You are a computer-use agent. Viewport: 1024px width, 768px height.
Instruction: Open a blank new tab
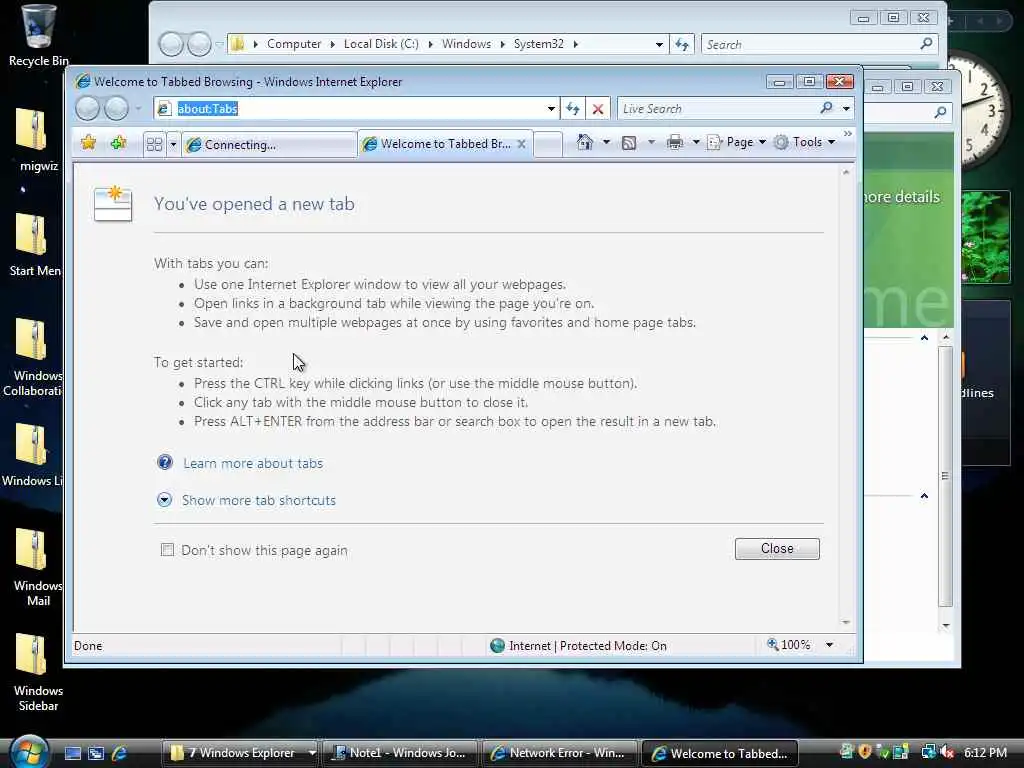(x=547, y=144)
